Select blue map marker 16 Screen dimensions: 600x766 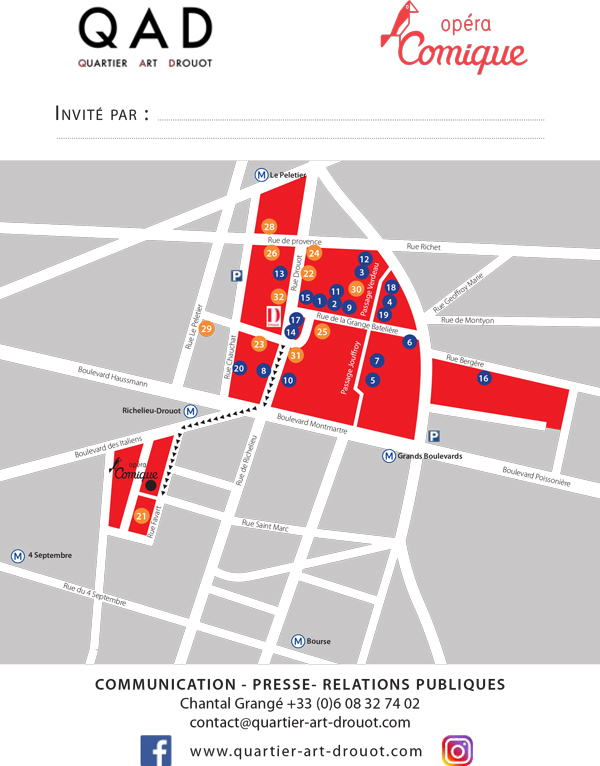point(484,378)
